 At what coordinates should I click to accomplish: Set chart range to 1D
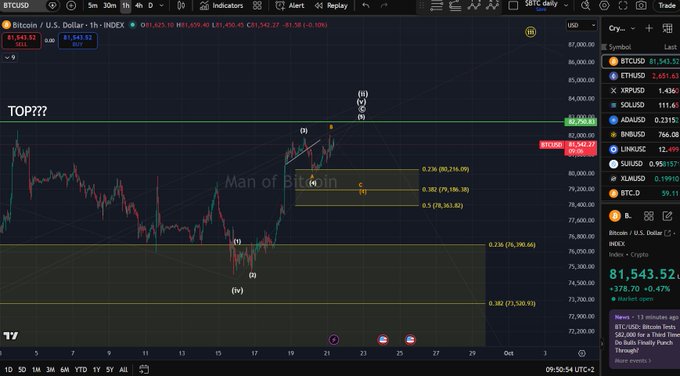(9, 369)
